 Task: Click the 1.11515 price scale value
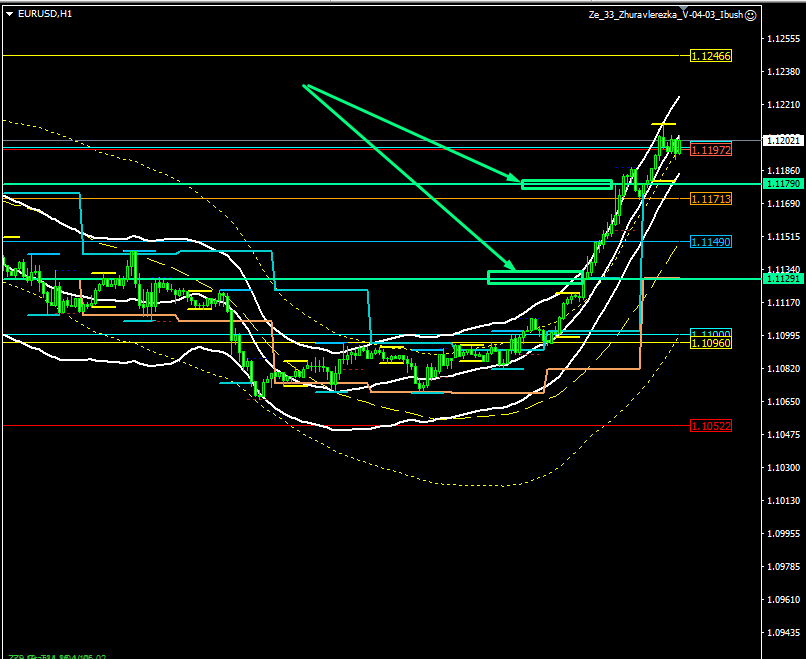point(783,236)
